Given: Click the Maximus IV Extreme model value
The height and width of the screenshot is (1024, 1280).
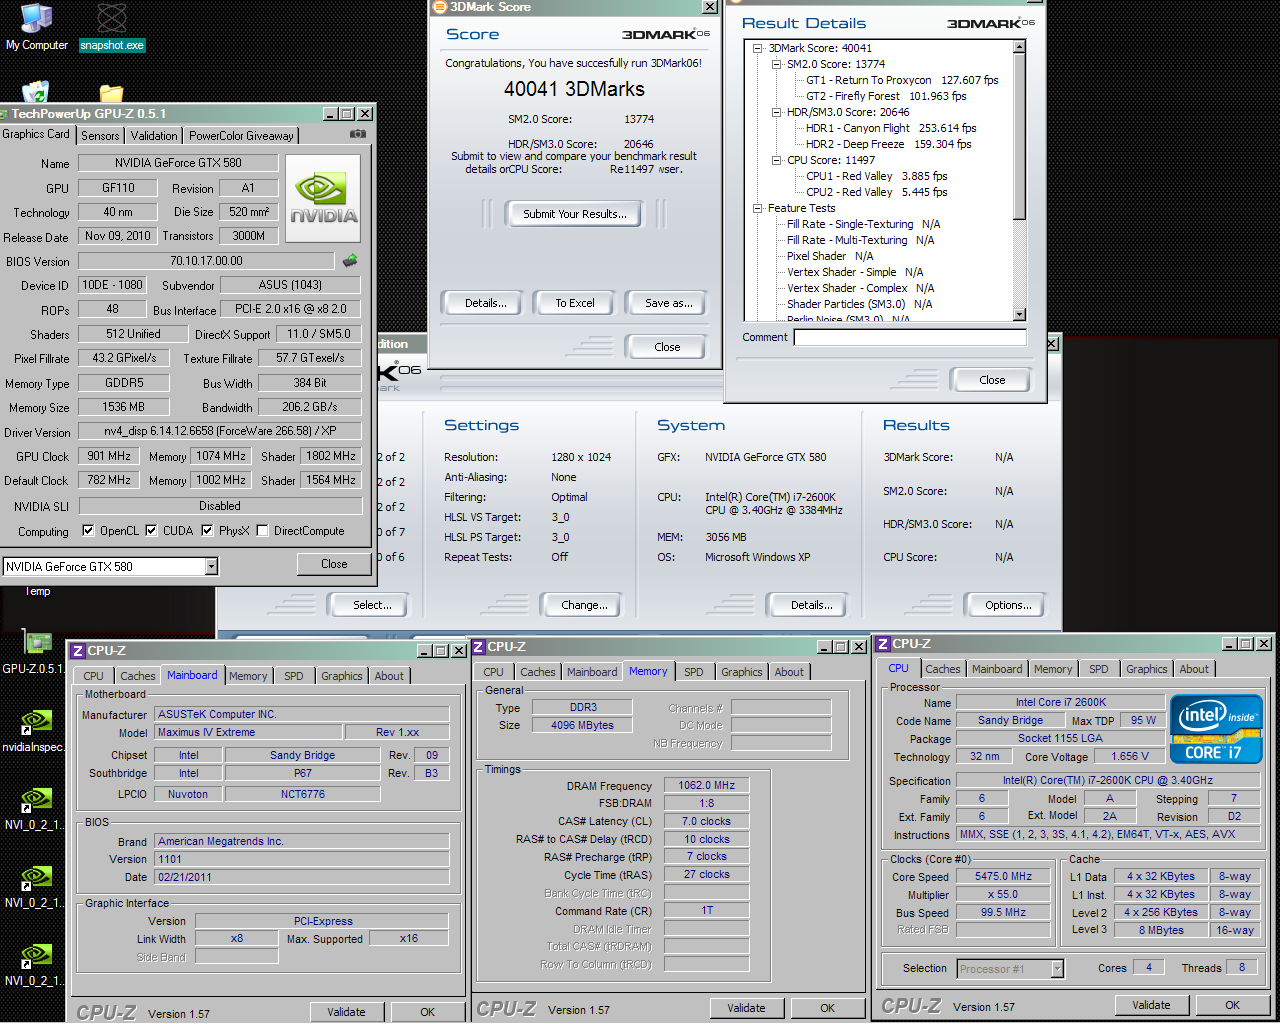Looking at the screenshot, I should (248, 732).
